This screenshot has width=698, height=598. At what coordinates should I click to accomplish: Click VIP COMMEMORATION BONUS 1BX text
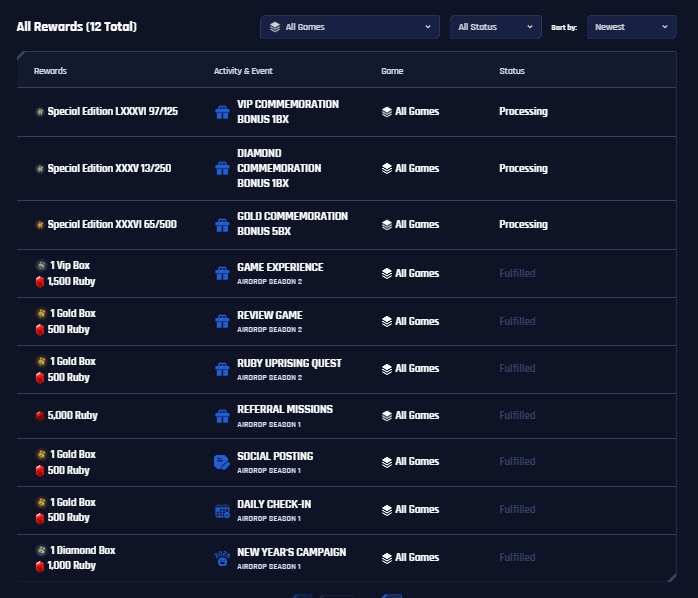(288, 112)
